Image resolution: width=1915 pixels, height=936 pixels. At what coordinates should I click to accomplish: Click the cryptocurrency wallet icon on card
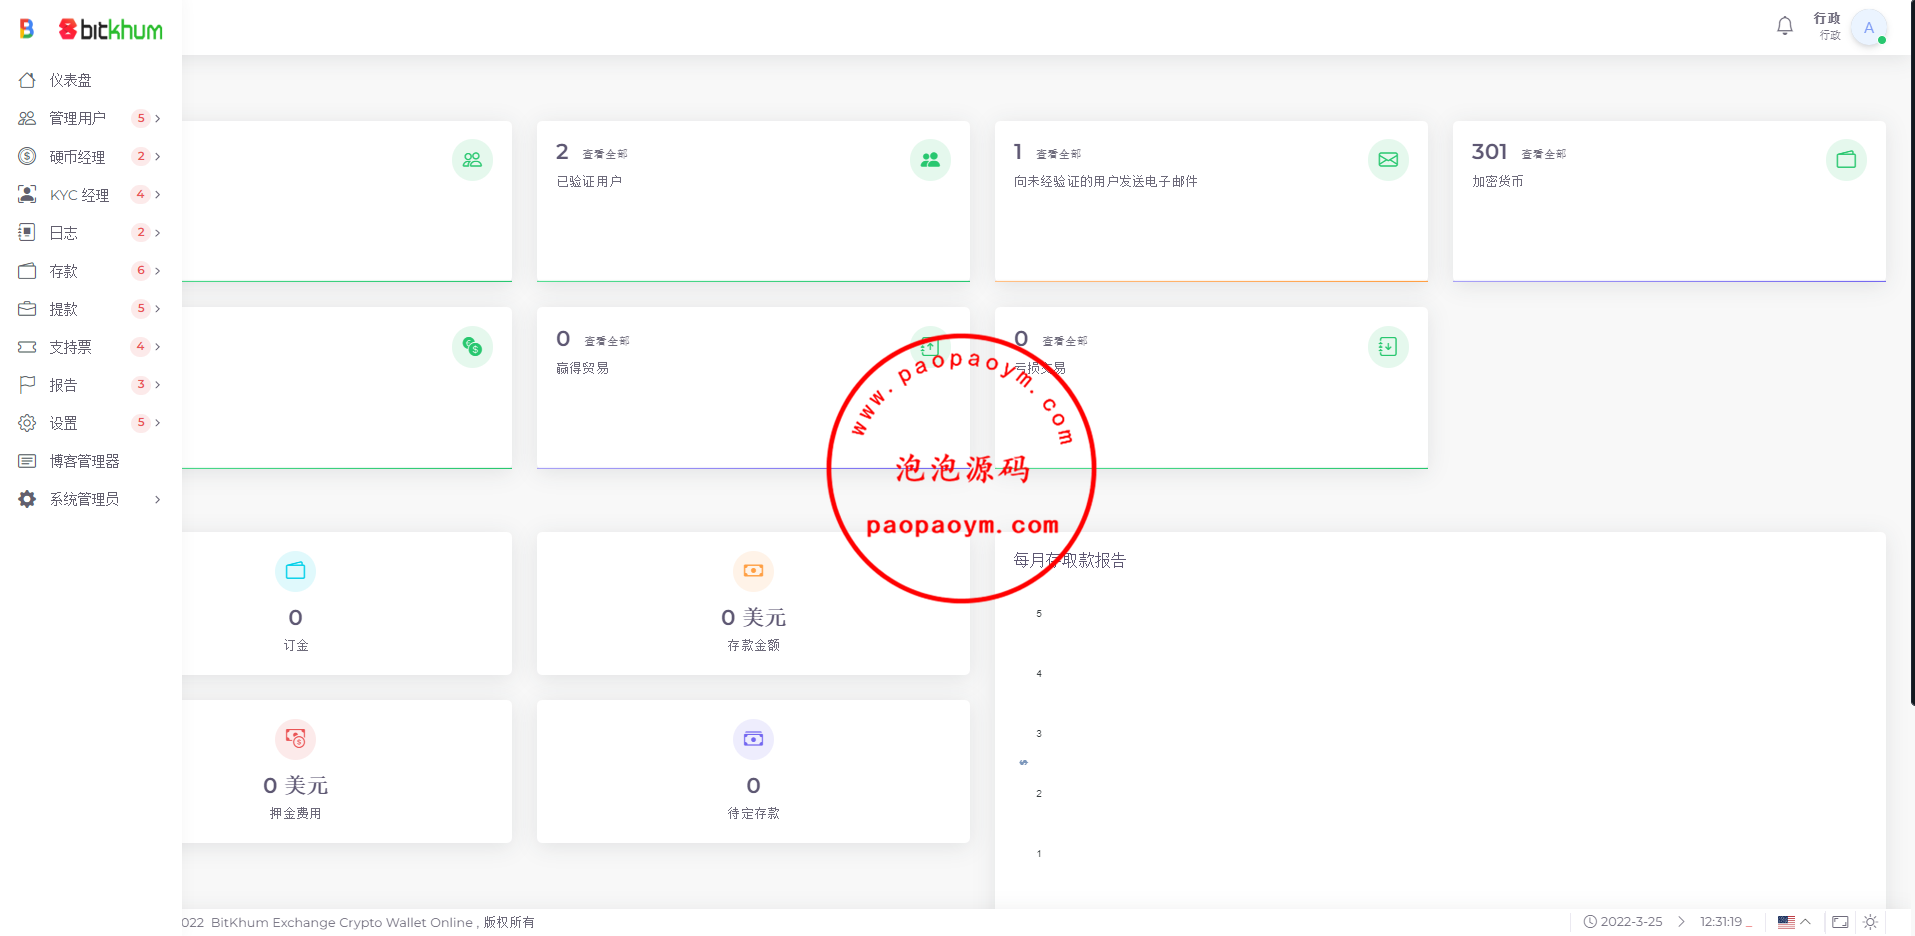[x=1846, y=160]
